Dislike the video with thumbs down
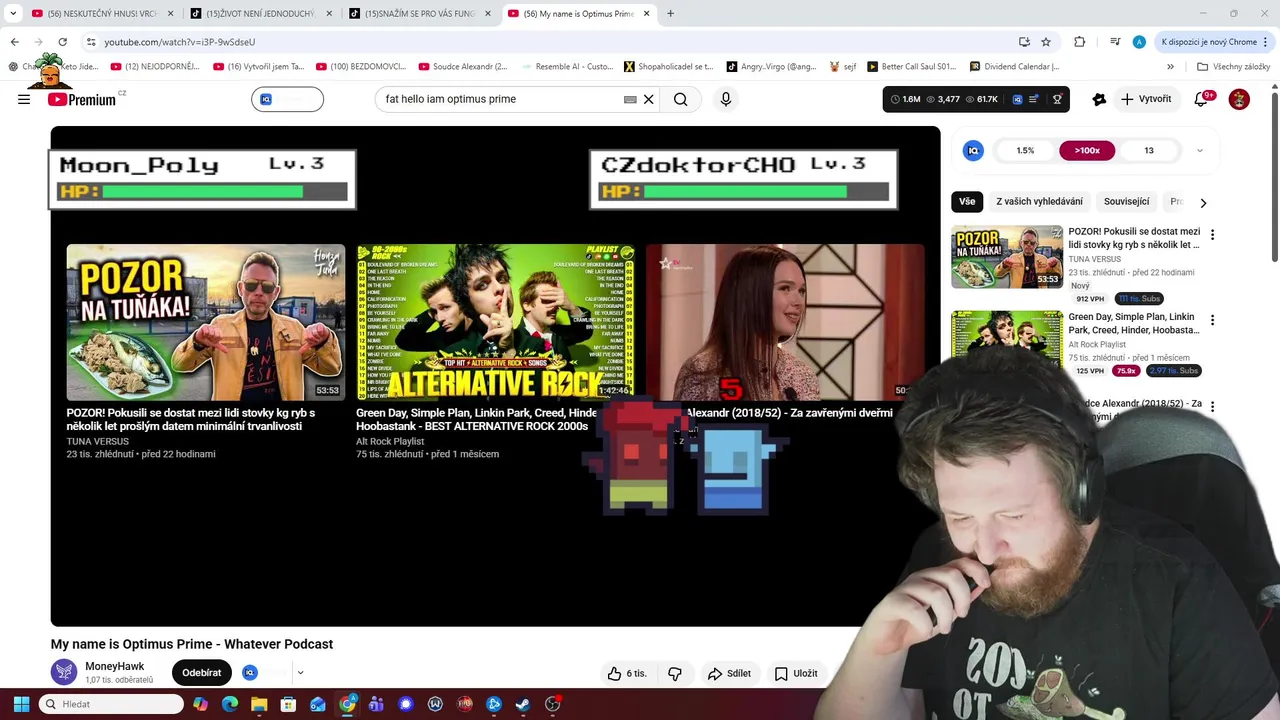Screen dimensions: 1280x720 click(x=675, y=673)
